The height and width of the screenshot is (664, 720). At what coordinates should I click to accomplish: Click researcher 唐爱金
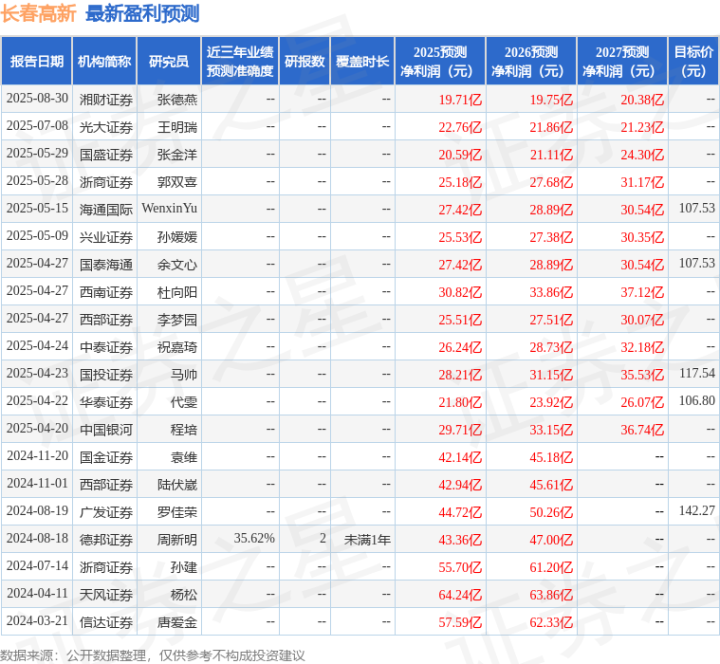pos(177,623)
